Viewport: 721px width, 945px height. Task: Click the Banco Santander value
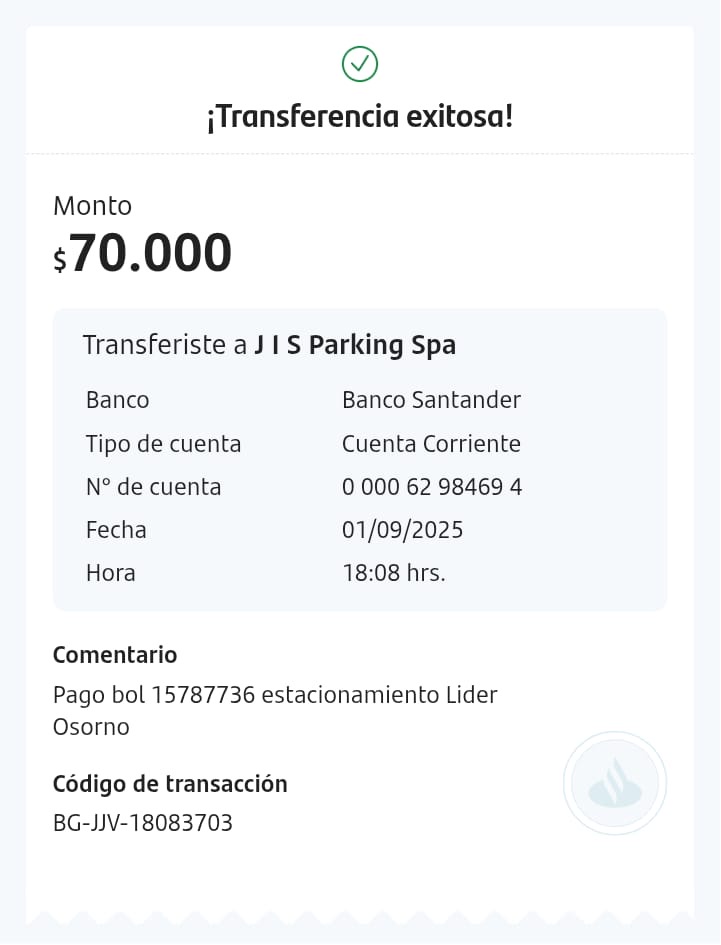[x=431, y=400]
